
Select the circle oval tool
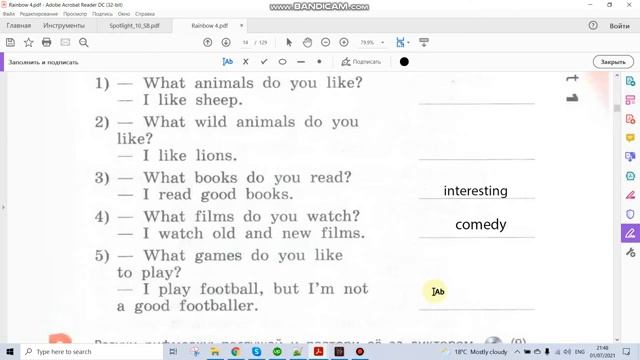click(x=282, y=62)
